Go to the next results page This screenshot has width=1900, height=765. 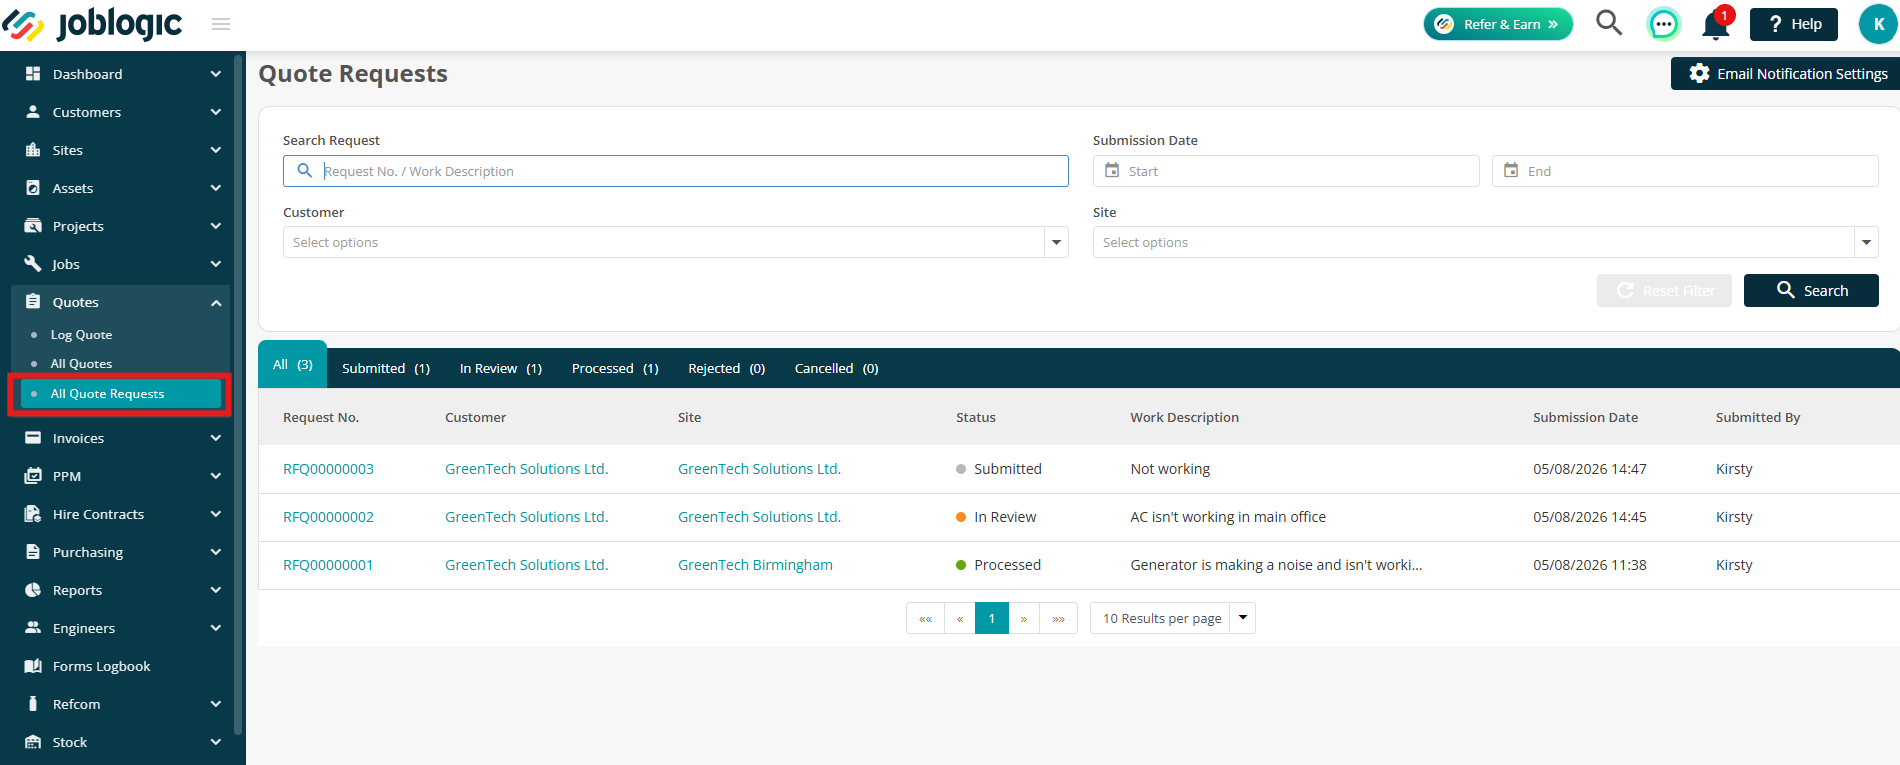coord(1024,618)
